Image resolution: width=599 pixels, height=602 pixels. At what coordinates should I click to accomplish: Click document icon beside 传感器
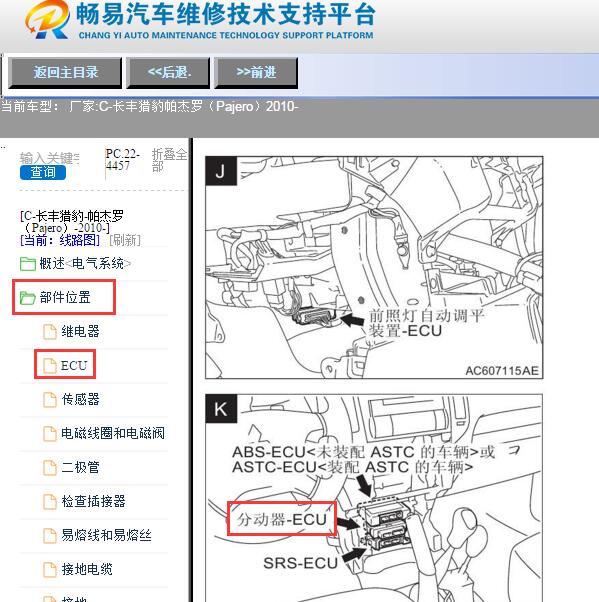[50, 400]
